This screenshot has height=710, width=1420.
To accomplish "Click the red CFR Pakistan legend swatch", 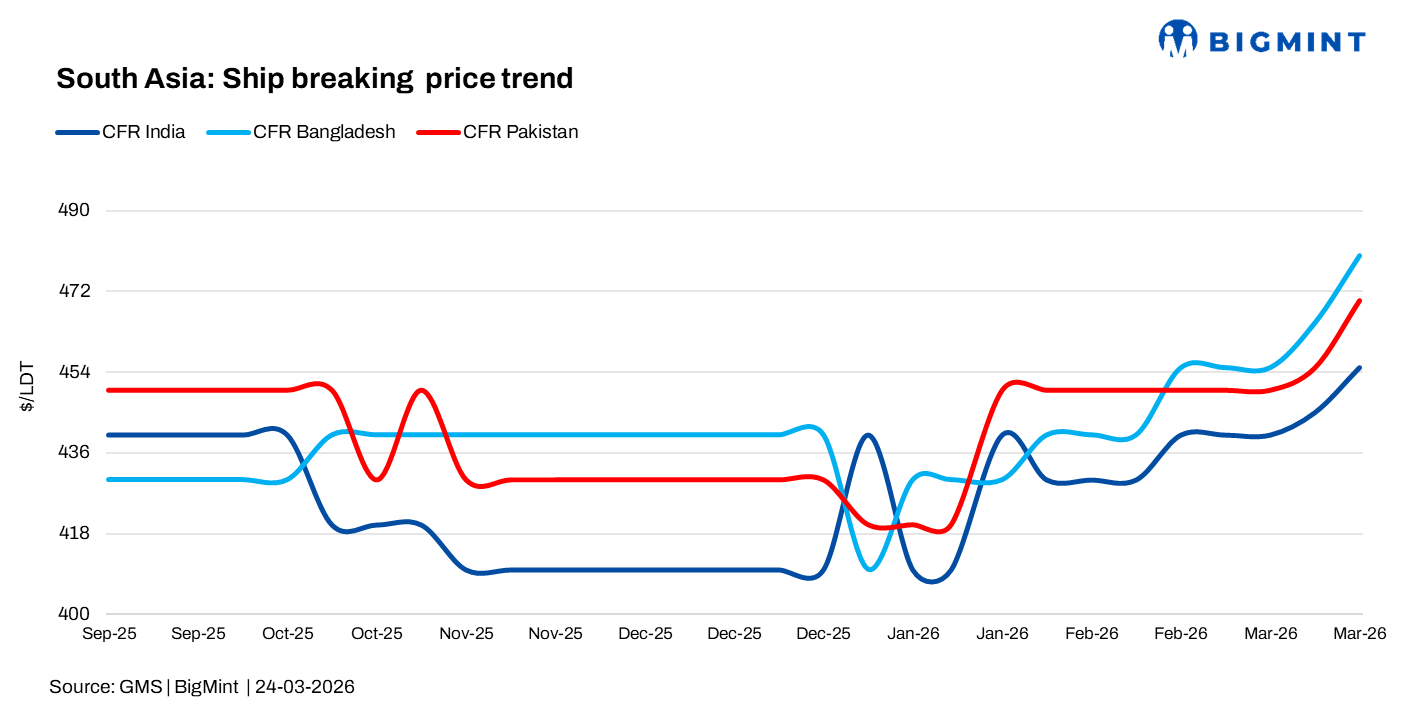I will point(438,132).
